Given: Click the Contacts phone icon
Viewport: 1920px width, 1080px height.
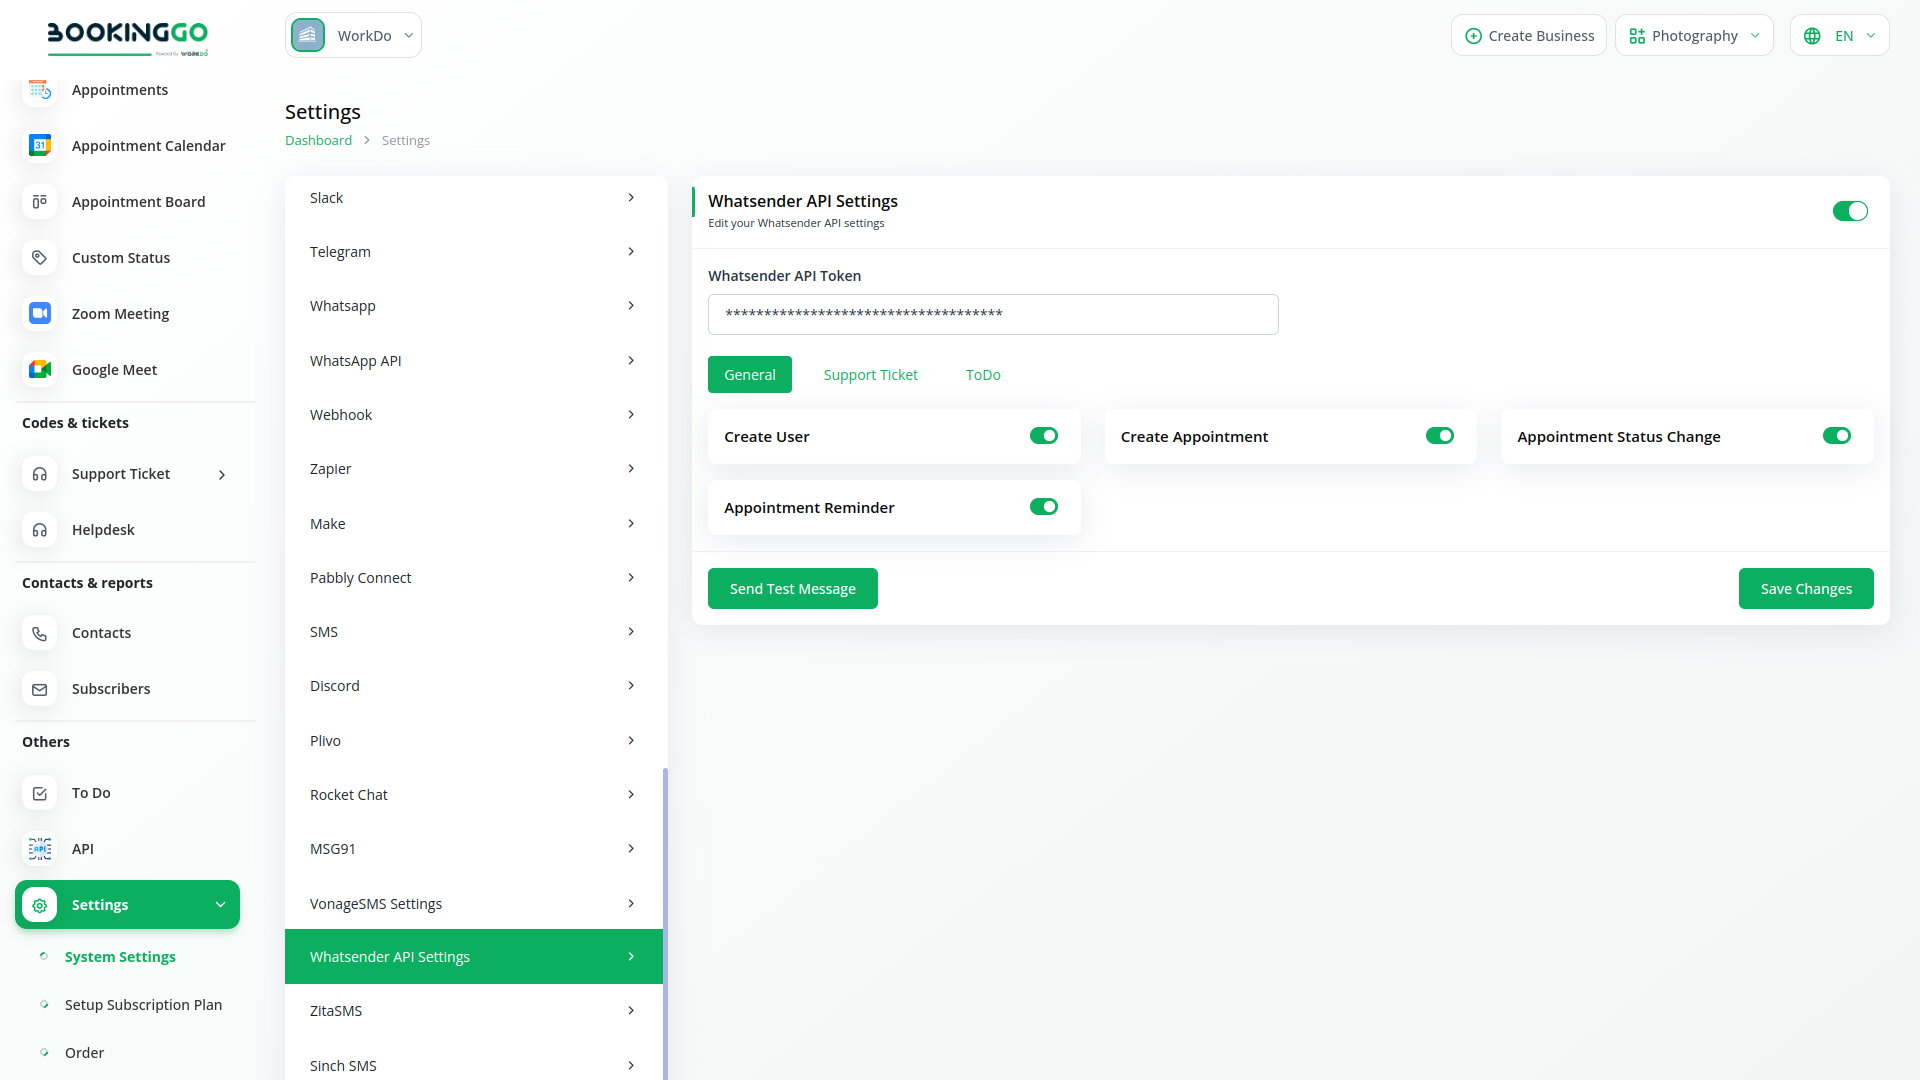Looking at the screenshot, I should click(x=40, y=633).
